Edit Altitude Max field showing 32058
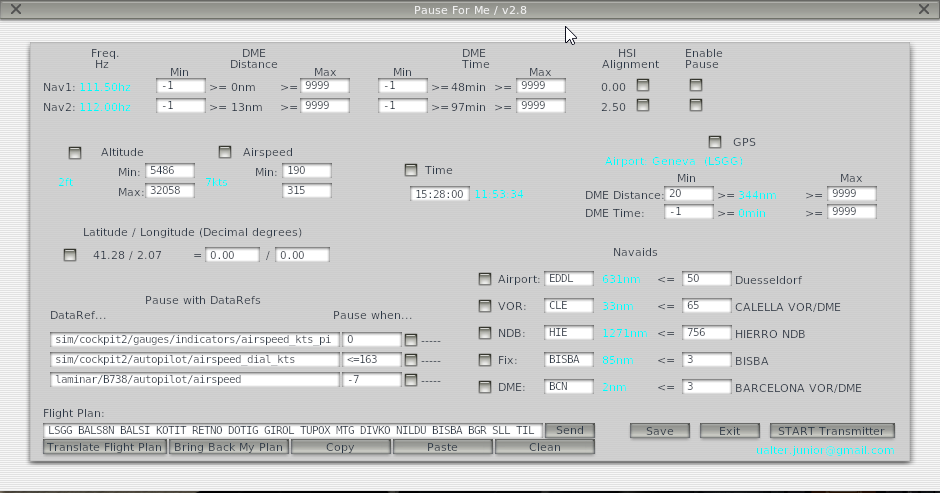Viewport: 940px width, 493px height. coord(170,191)
